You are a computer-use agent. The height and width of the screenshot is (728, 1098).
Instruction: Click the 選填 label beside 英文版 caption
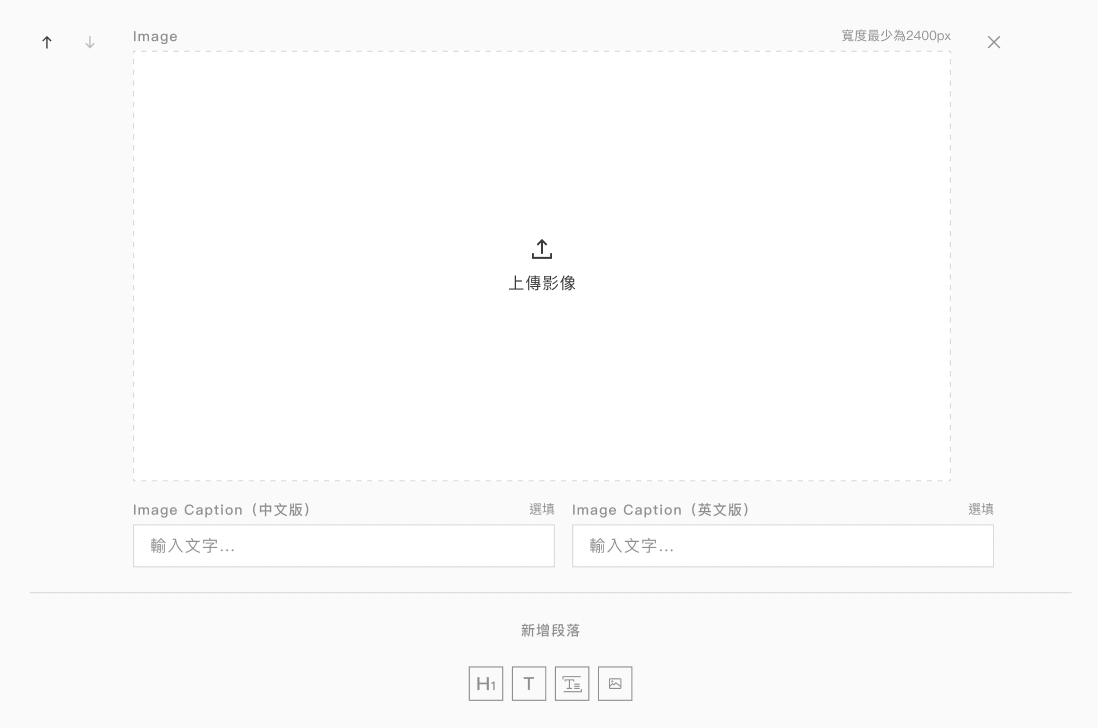981,509
